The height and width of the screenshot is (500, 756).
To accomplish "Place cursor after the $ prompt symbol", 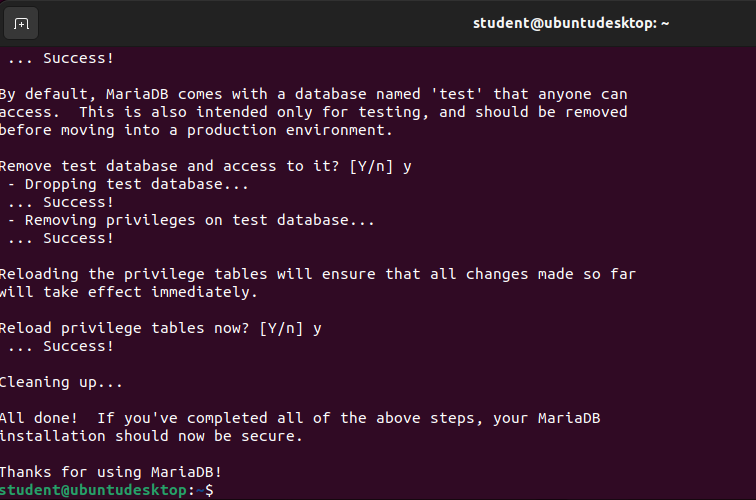I will (219, 490).
